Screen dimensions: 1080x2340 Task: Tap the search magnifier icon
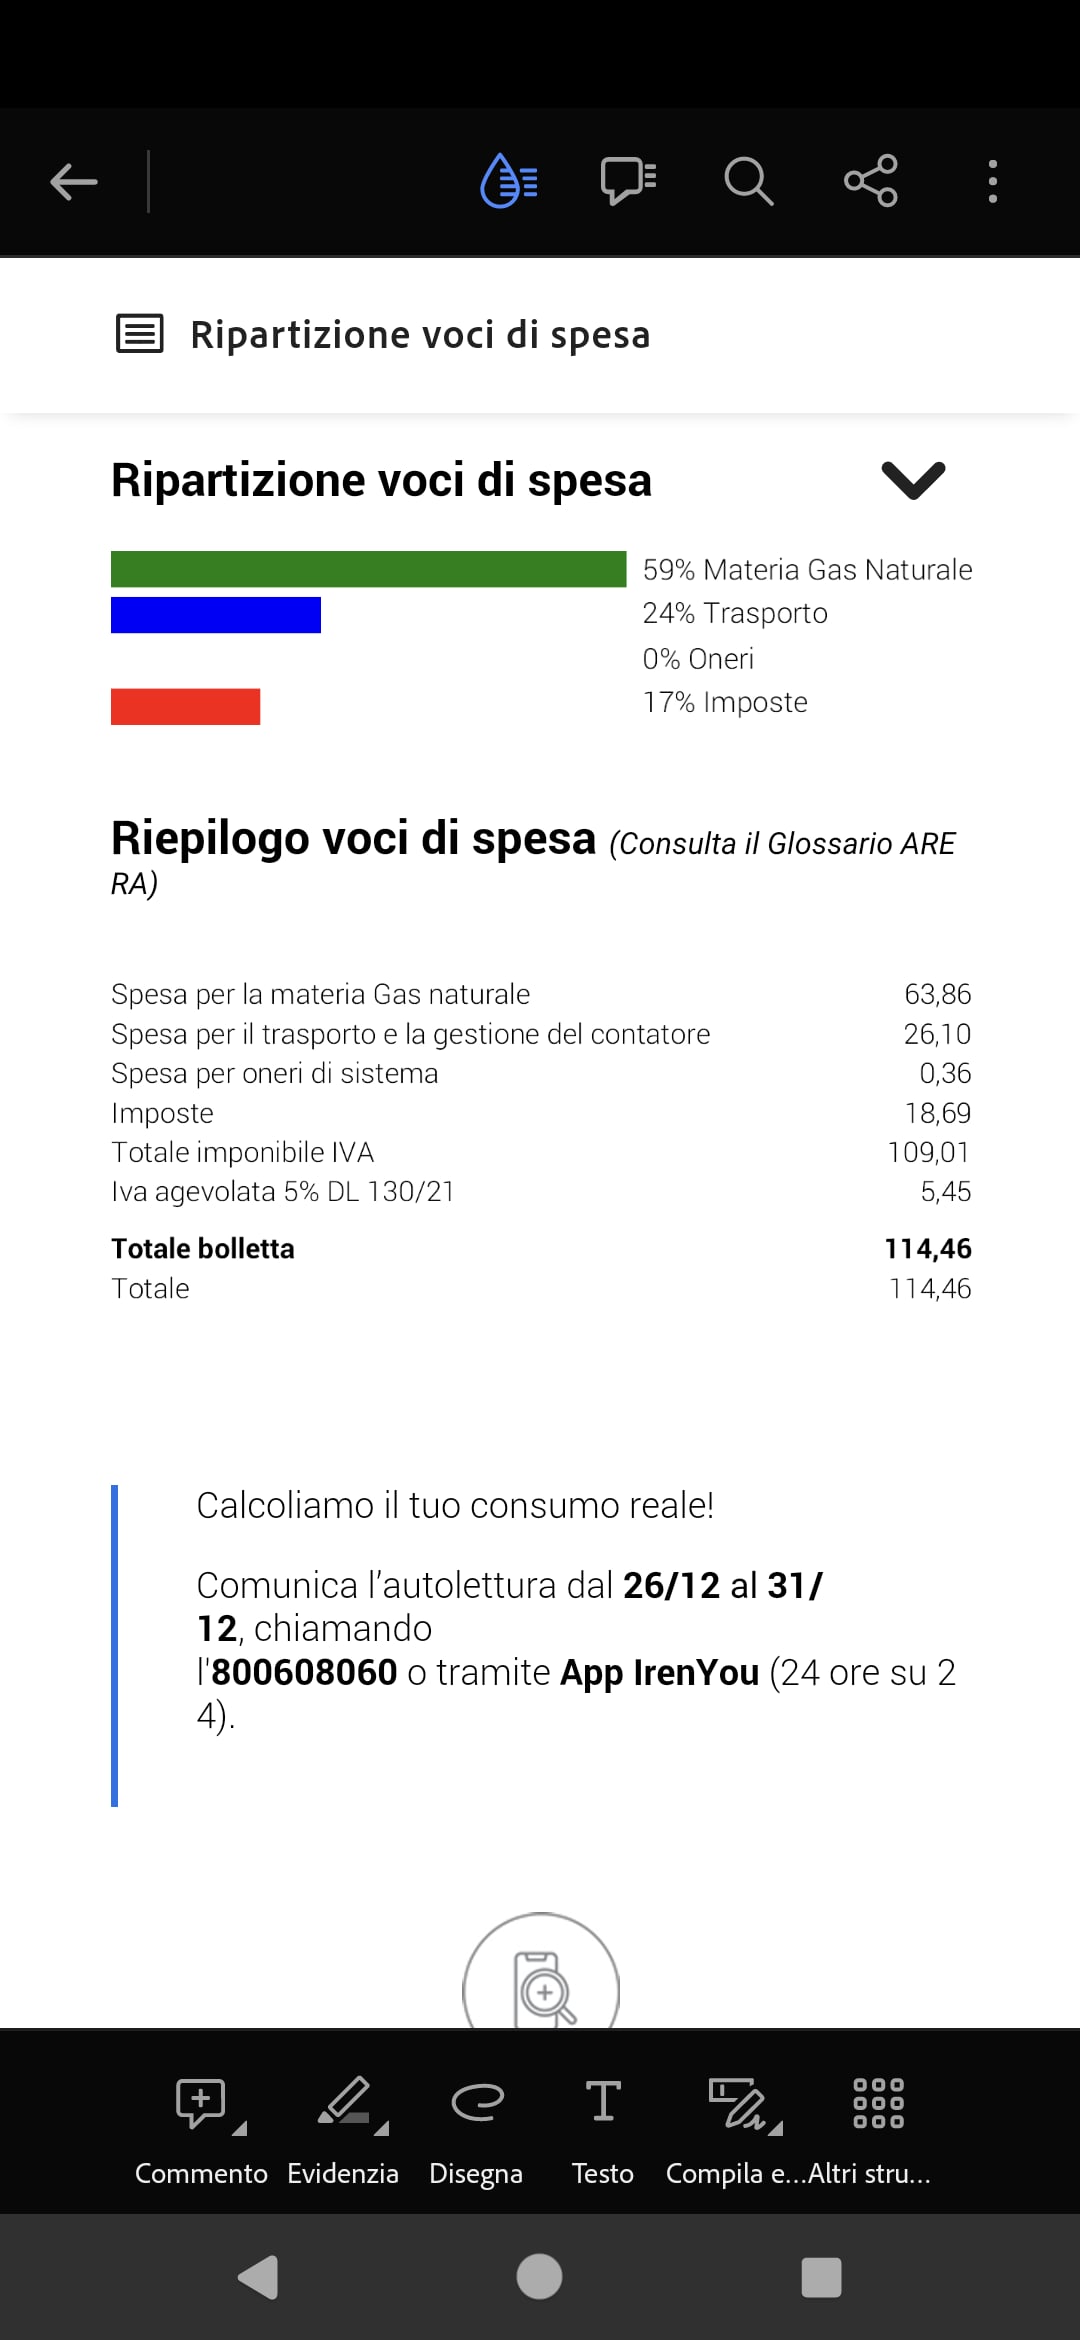(x=748, y=181)
